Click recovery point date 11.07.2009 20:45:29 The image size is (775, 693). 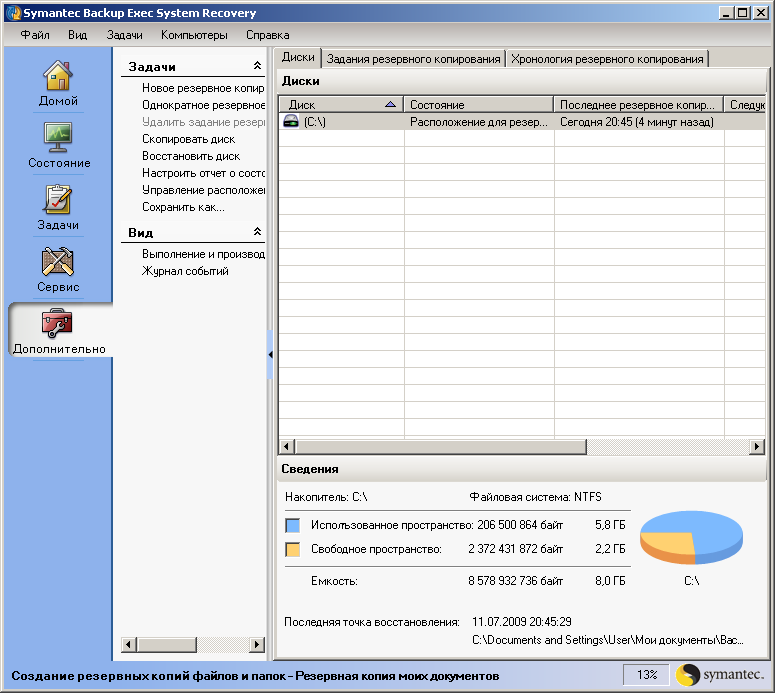pyautogui.click(x=521, y=622)
